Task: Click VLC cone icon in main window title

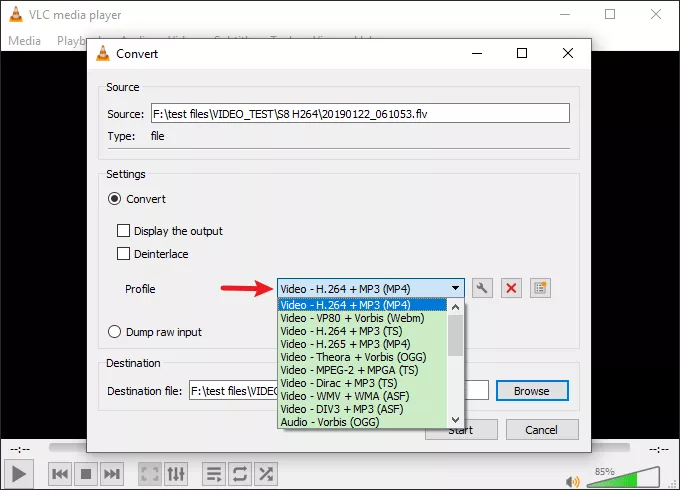Action: (x=16, y=14)
